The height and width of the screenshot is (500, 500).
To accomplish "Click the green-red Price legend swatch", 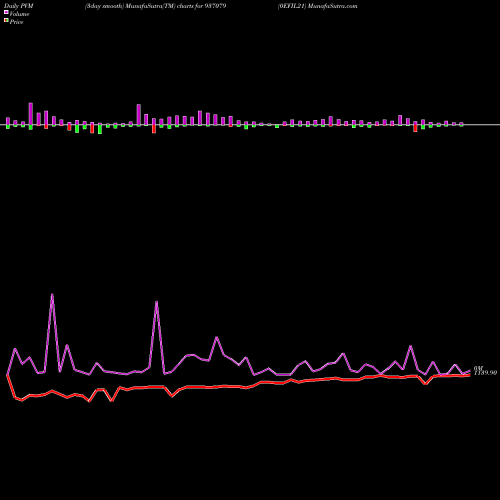I will pyautogui.click(x=6, y=20).
